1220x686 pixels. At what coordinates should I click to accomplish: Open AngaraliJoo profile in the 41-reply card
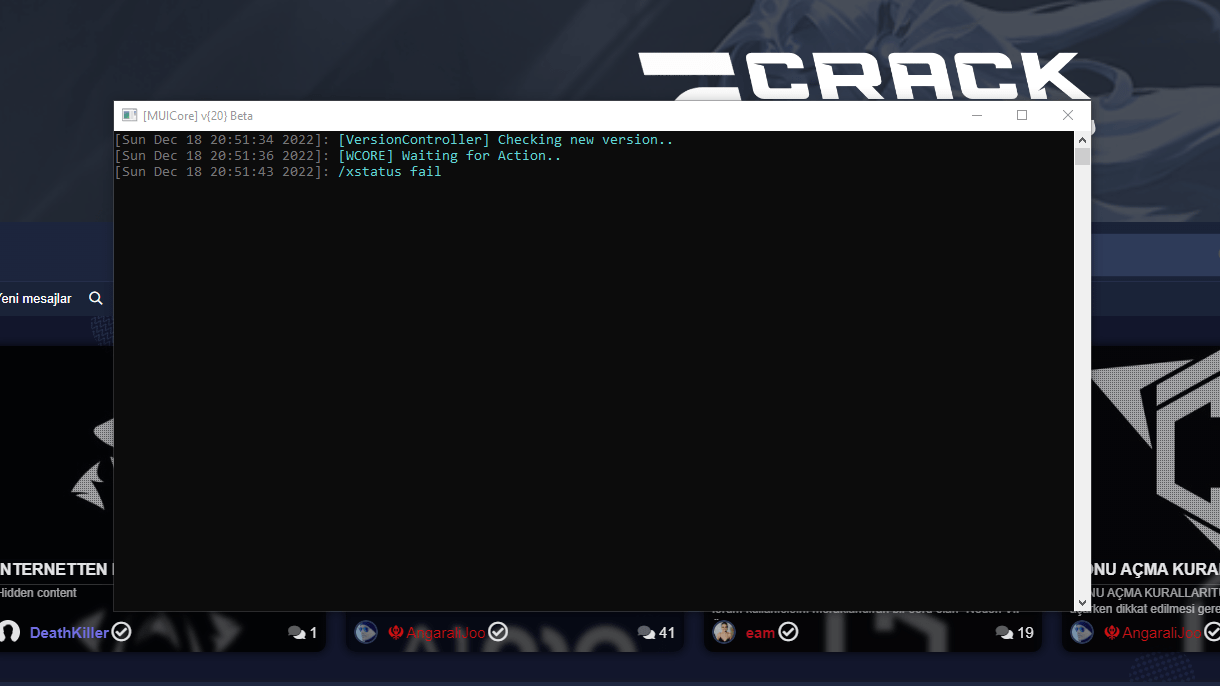click(x=446, y=632)
